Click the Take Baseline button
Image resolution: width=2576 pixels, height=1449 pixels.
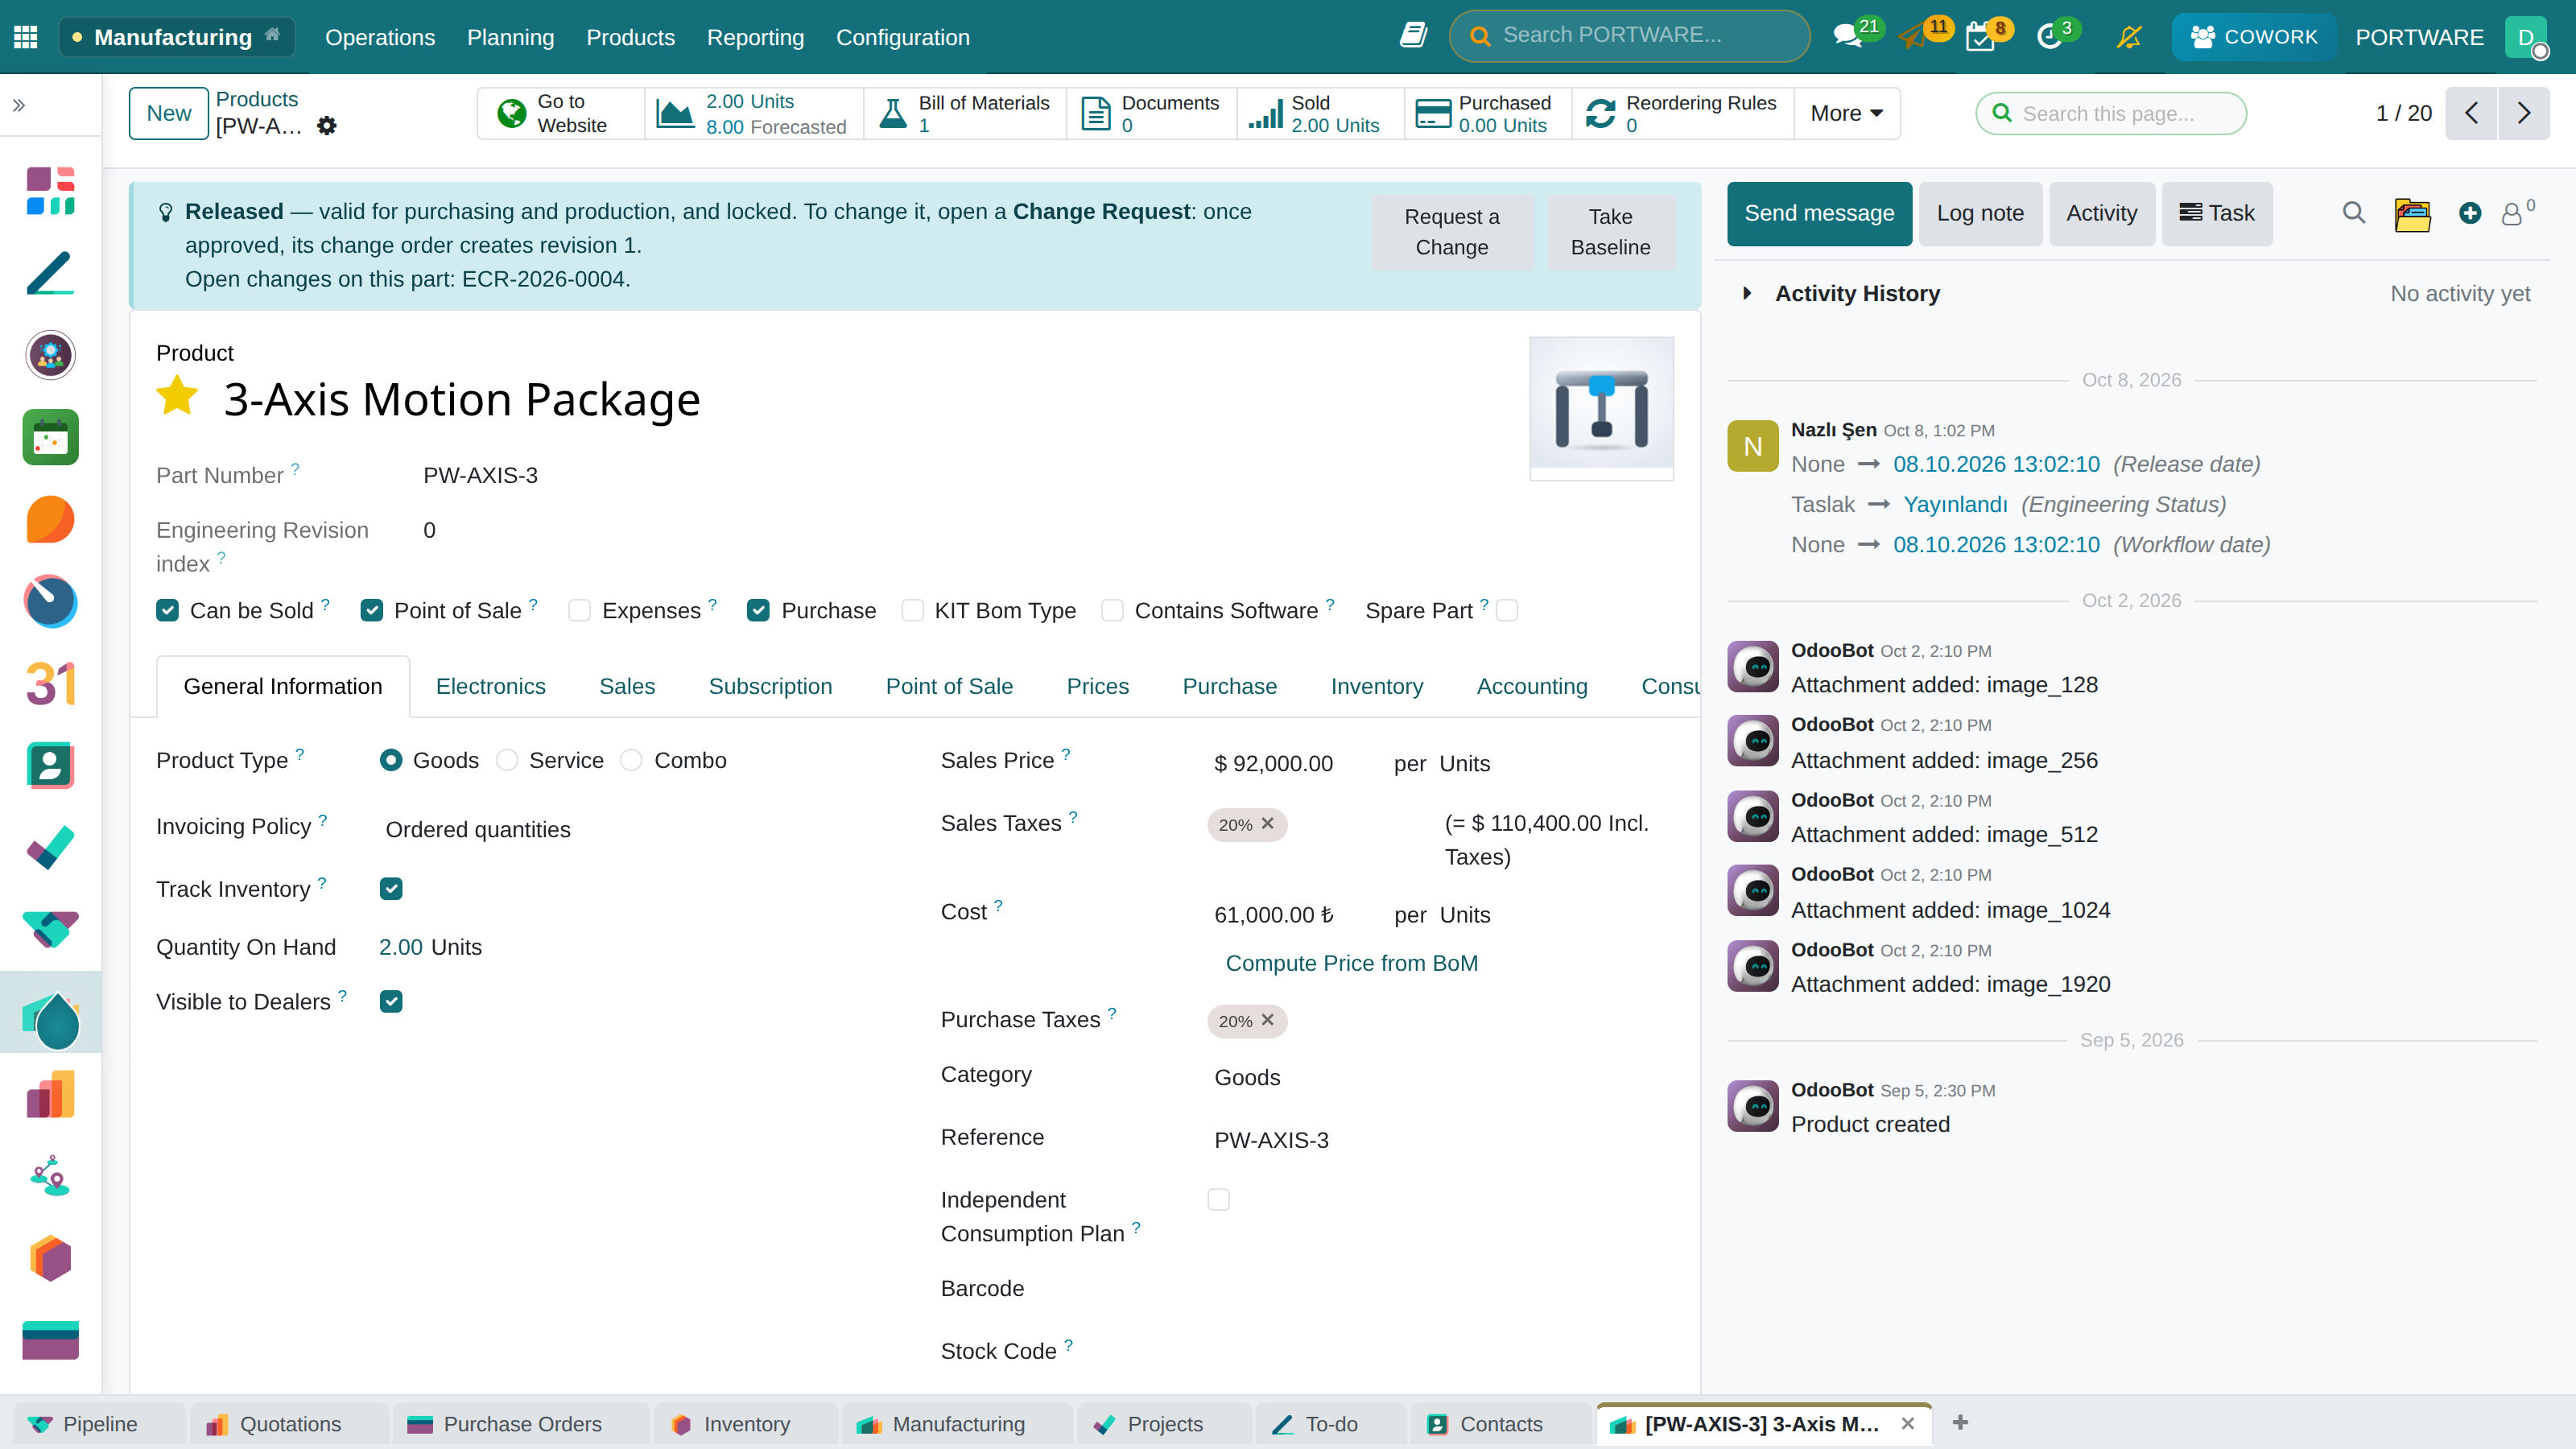coord(1610,232)
